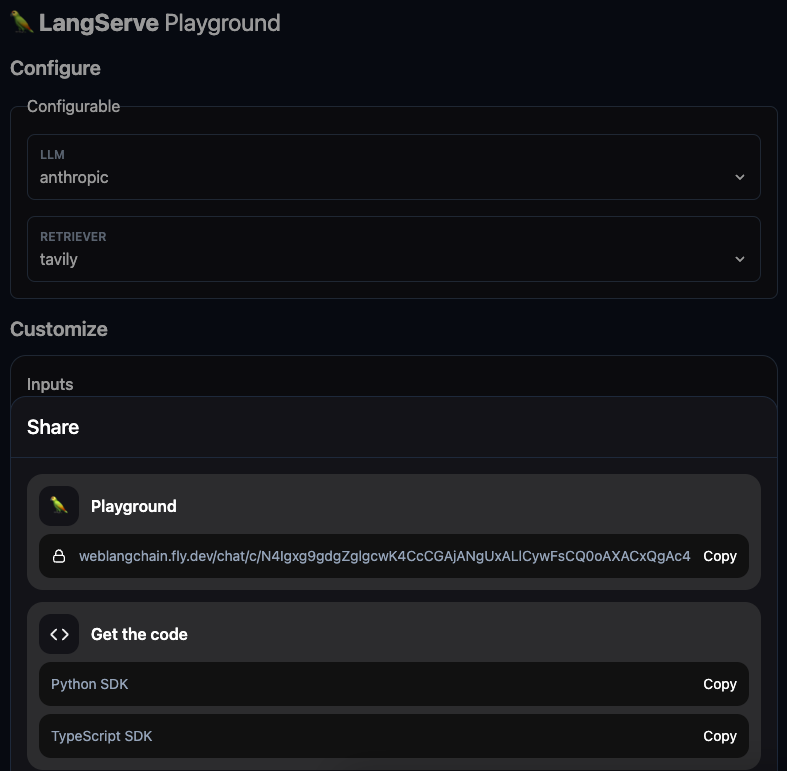Click the Playground heading in Share panel
This screenshot has width=787, height=771.
[134, 506]
